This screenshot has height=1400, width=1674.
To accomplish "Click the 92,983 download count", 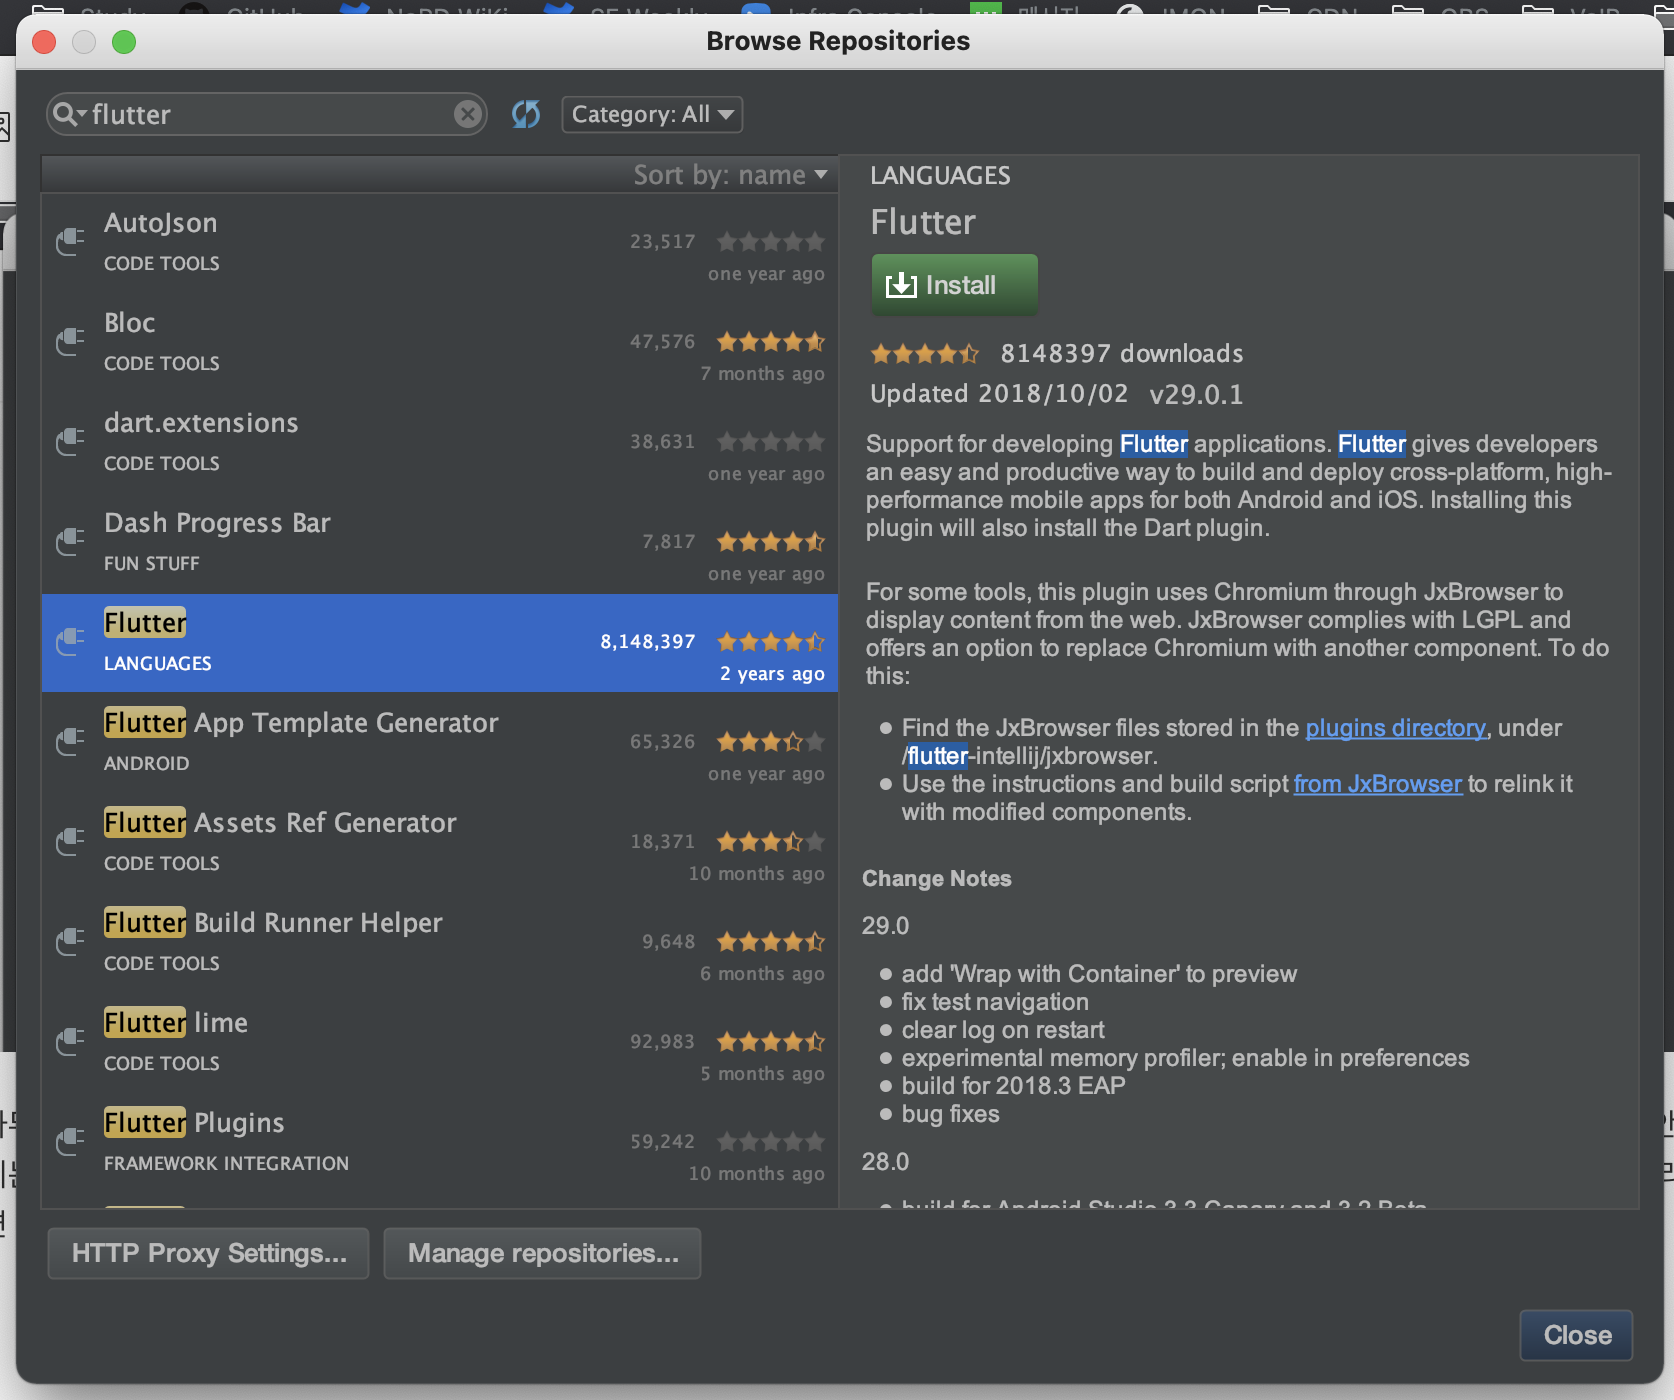I will pos(662,1042).
